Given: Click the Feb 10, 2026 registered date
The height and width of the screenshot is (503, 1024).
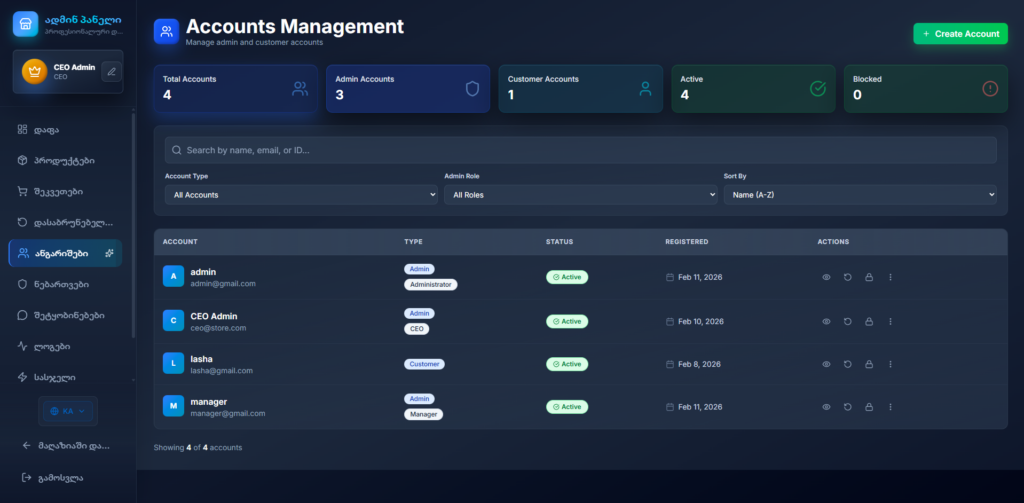Looking at the screenshot, I should coord(701,321).
